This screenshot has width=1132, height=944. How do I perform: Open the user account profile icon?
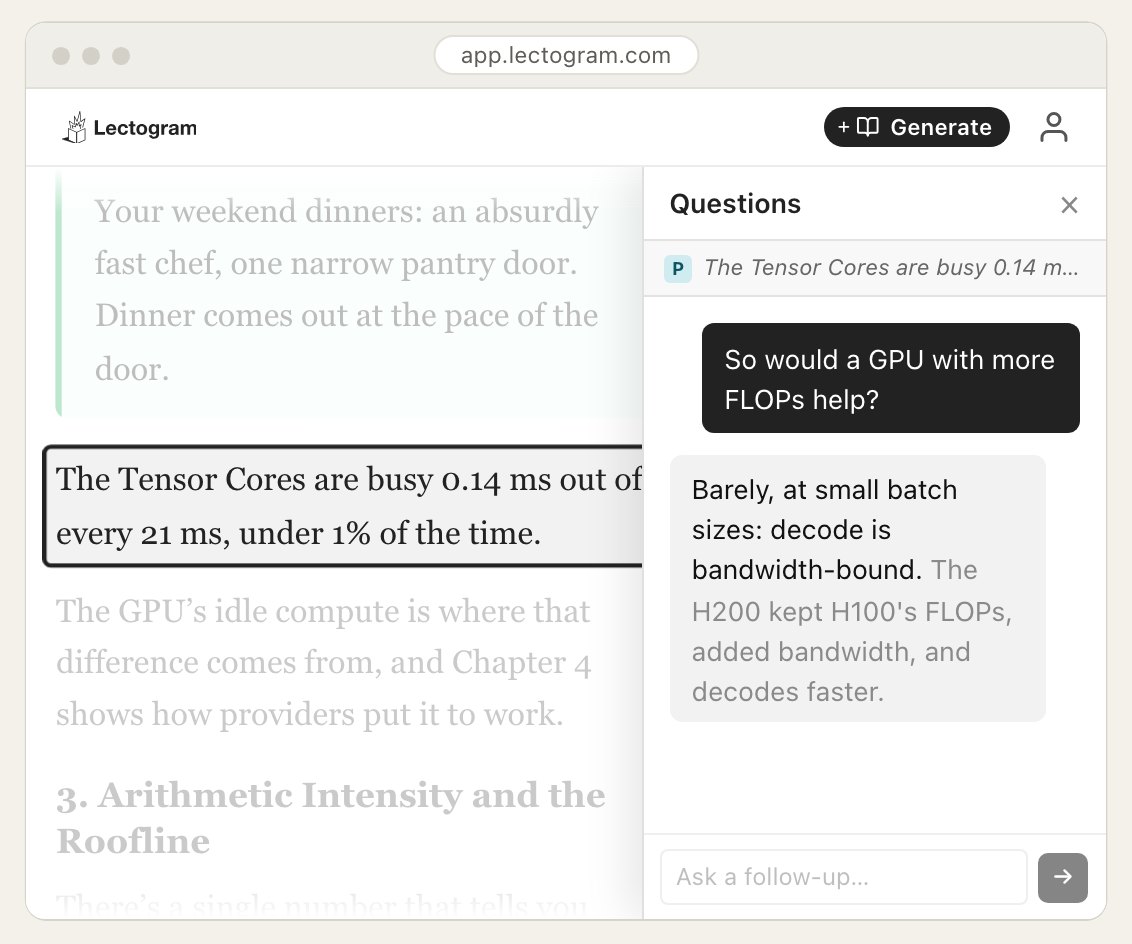coord(1053,127)
